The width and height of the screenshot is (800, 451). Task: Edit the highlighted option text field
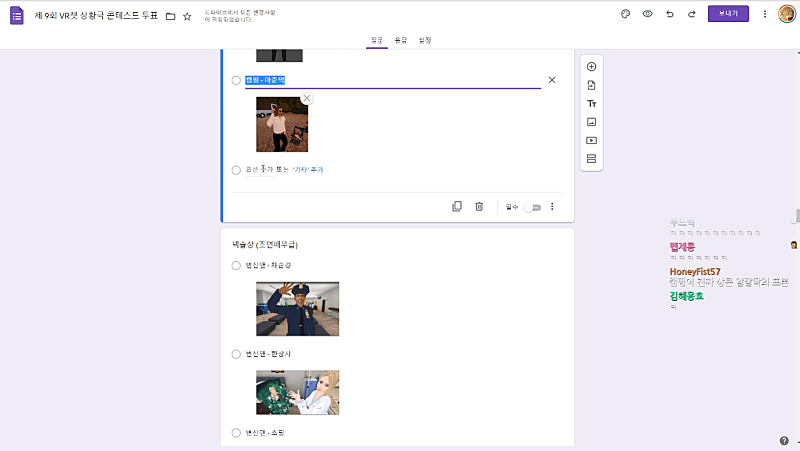point(393,81)
